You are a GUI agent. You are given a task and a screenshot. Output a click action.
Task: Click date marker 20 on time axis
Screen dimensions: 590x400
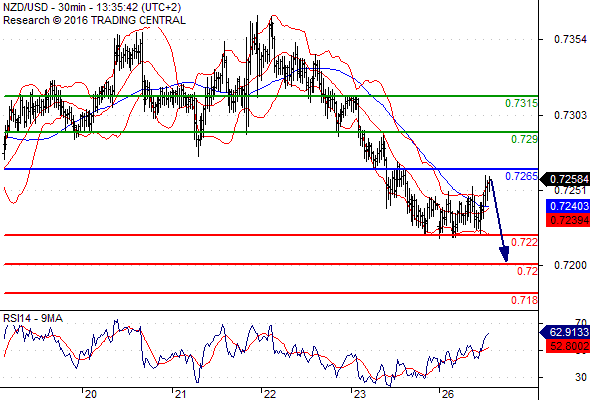coord(91,394)
